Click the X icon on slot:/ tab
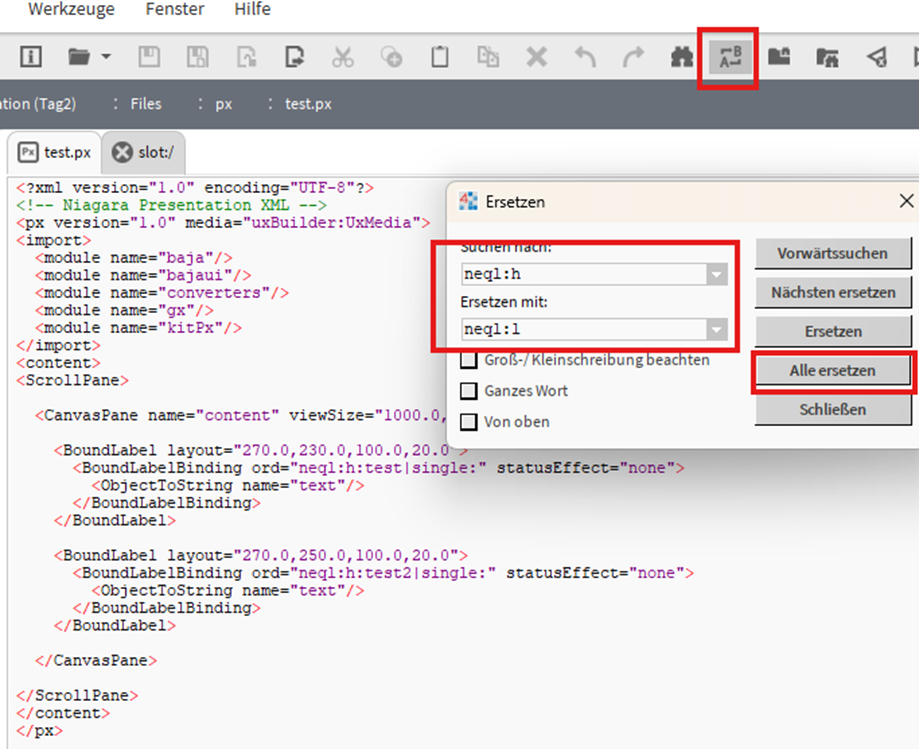 point(122,152)
